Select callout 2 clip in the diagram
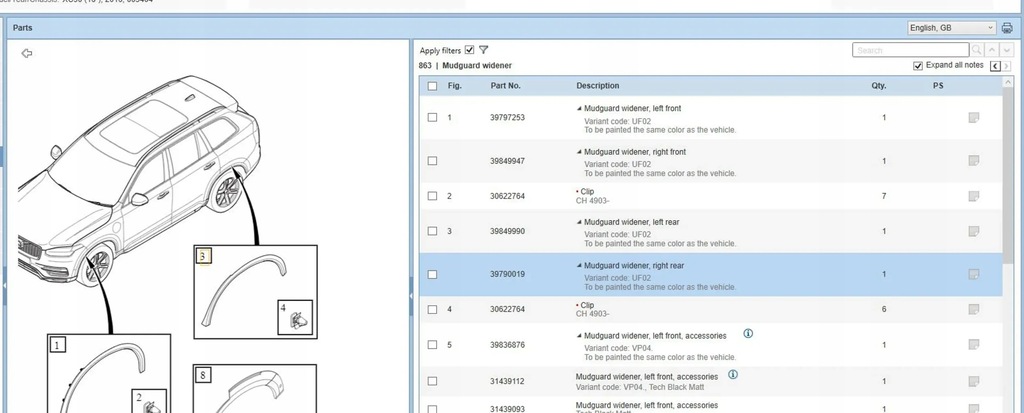1024x413 pixels. (x=150, y=403)
